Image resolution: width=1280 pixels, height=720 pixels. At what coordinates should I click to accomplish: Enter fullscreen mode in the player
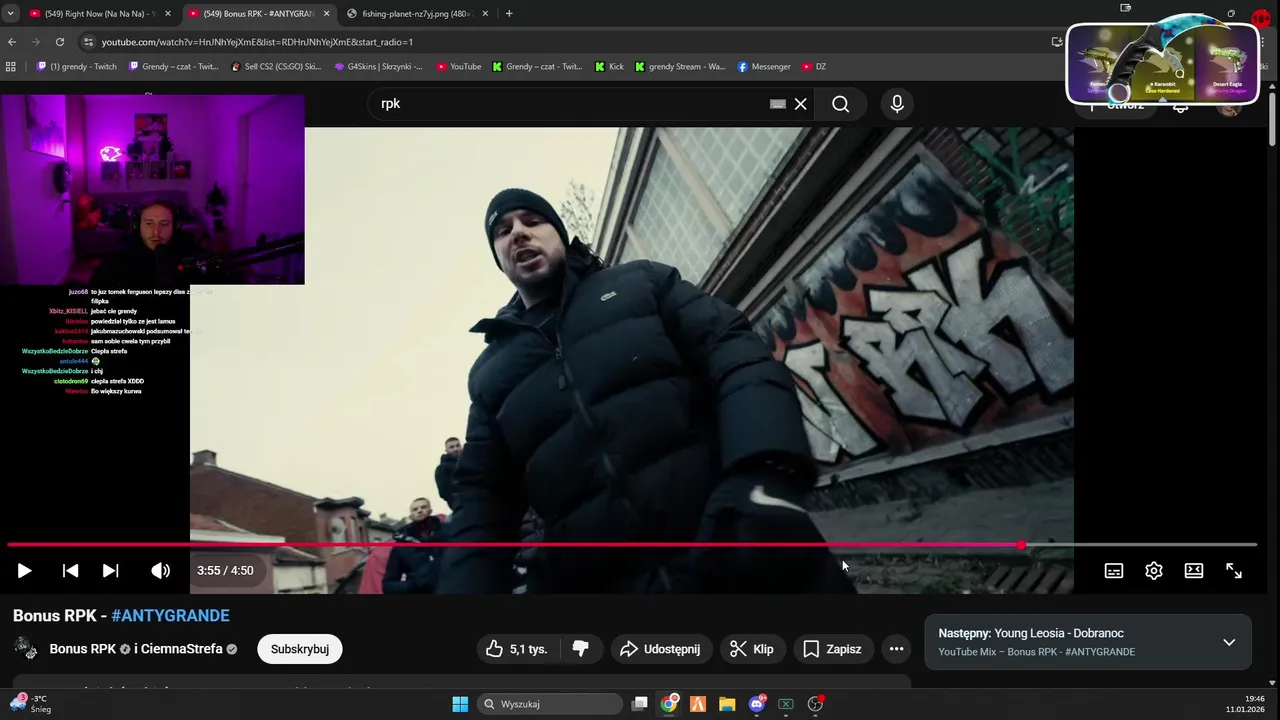point(1234,571)
